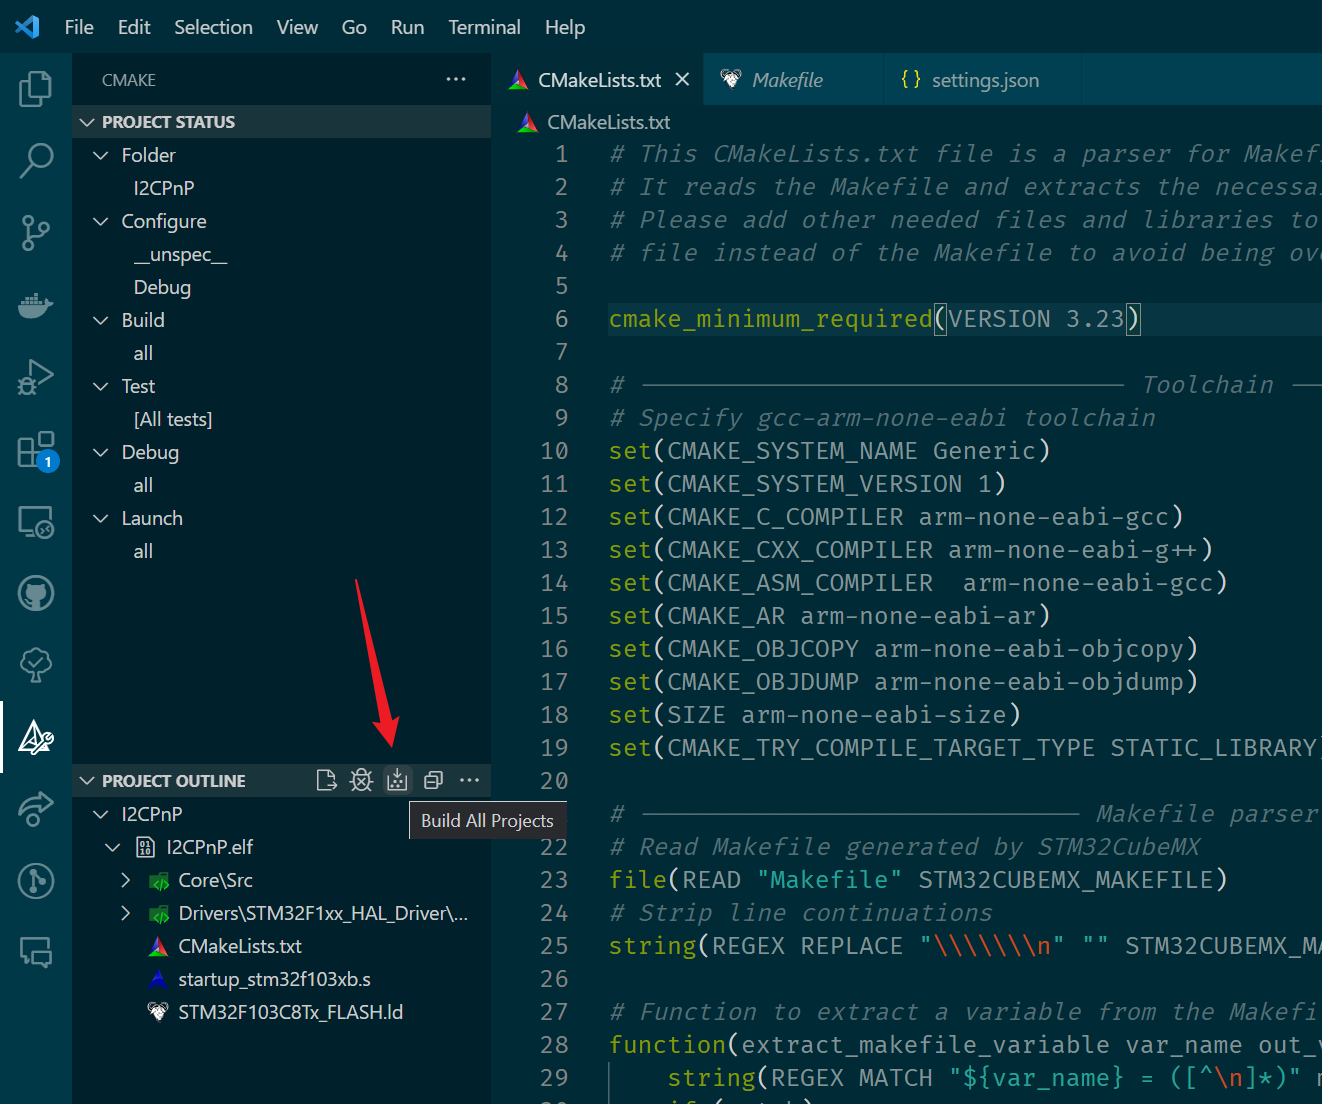The height and width of the screenshot is (1104, 1322).
Task: Open the Terminal menu
Action: [484, 27]
